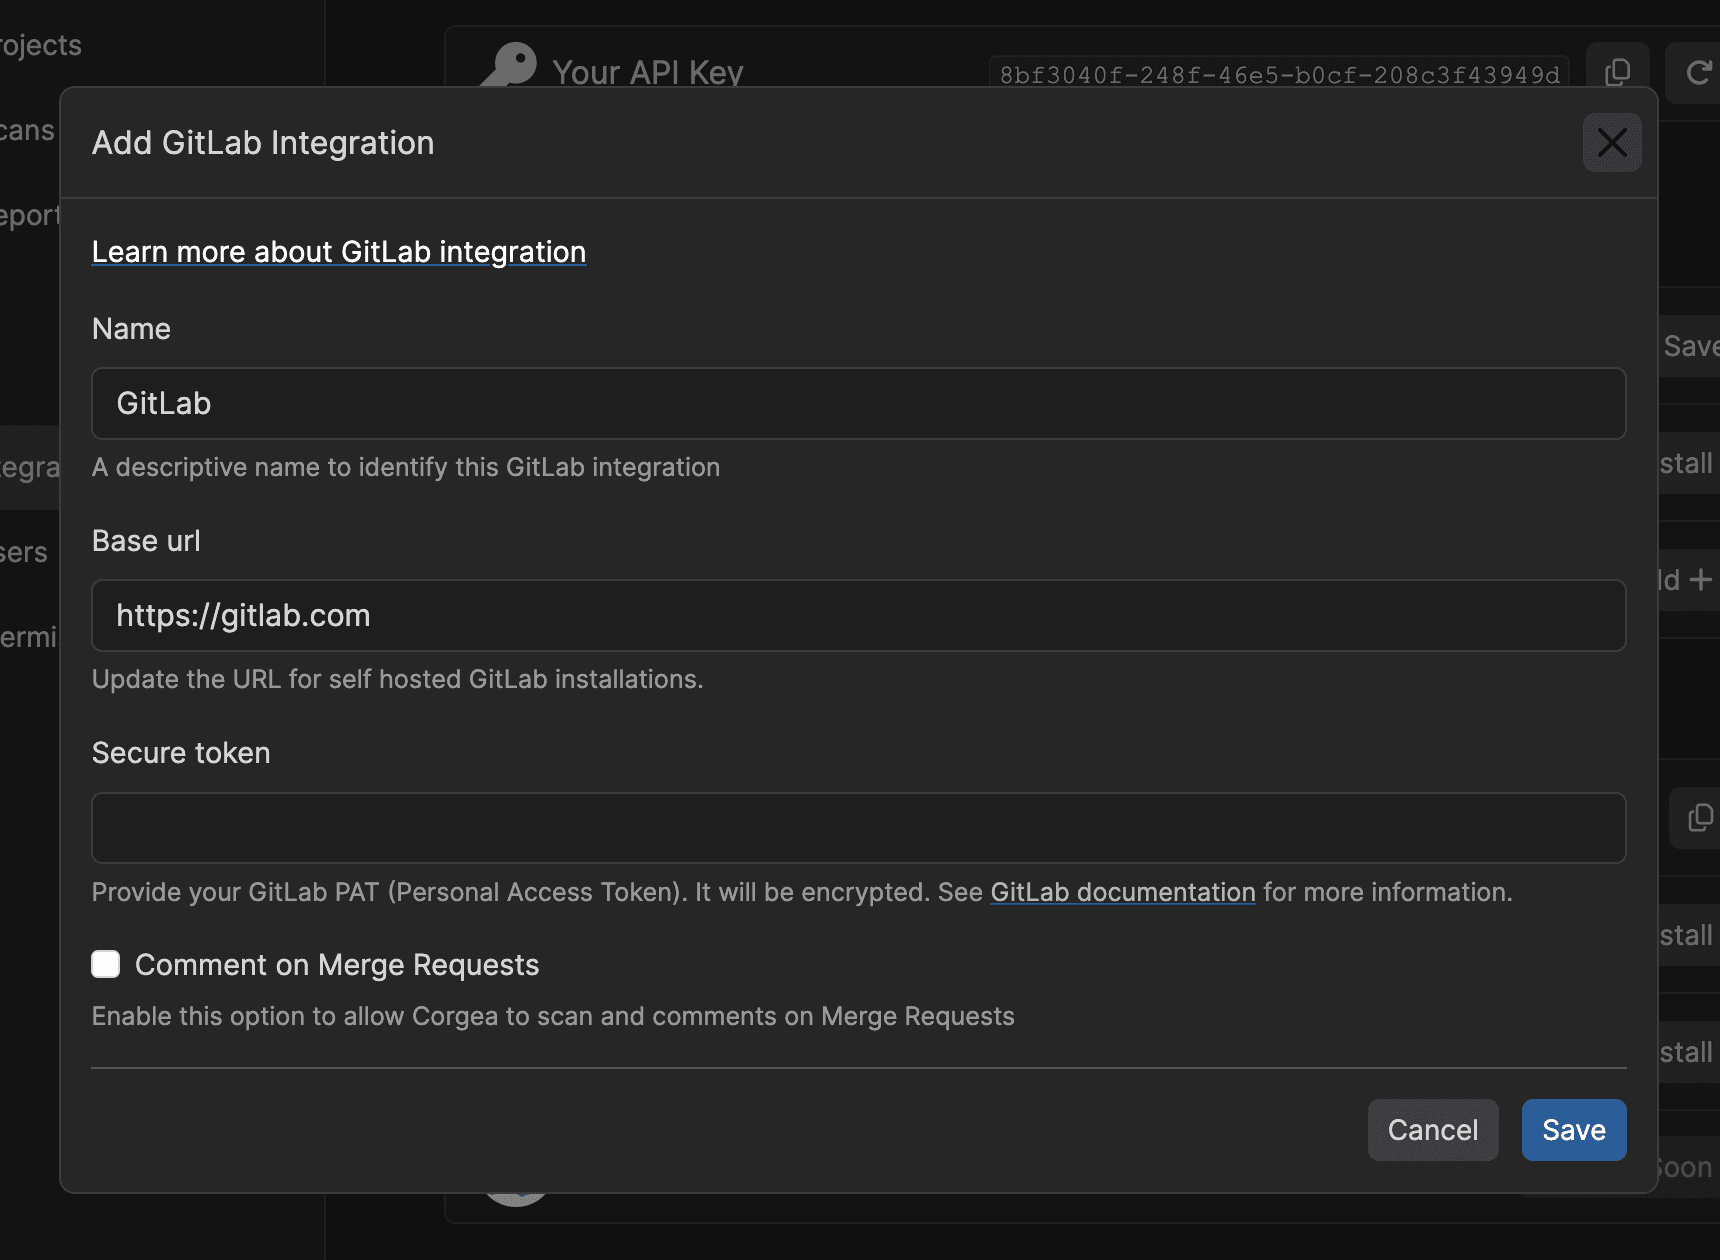1720x1260 pixels.
Task: Enable the Comment on Merge Requests checkbox
Action: (106, 964)
